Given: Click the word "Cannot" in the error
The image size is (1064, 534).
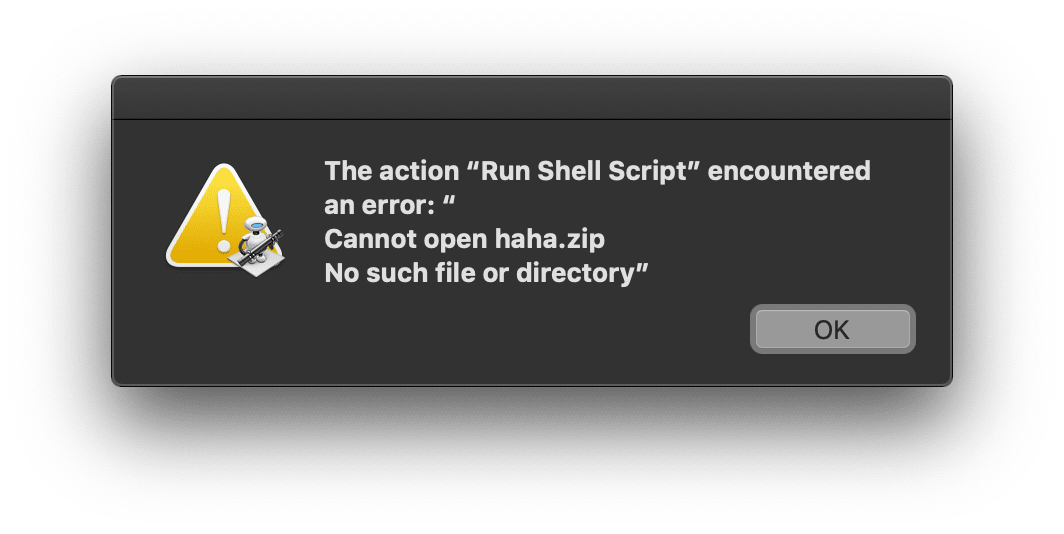Looking at the screenshot, I should (x=371, y=239).
